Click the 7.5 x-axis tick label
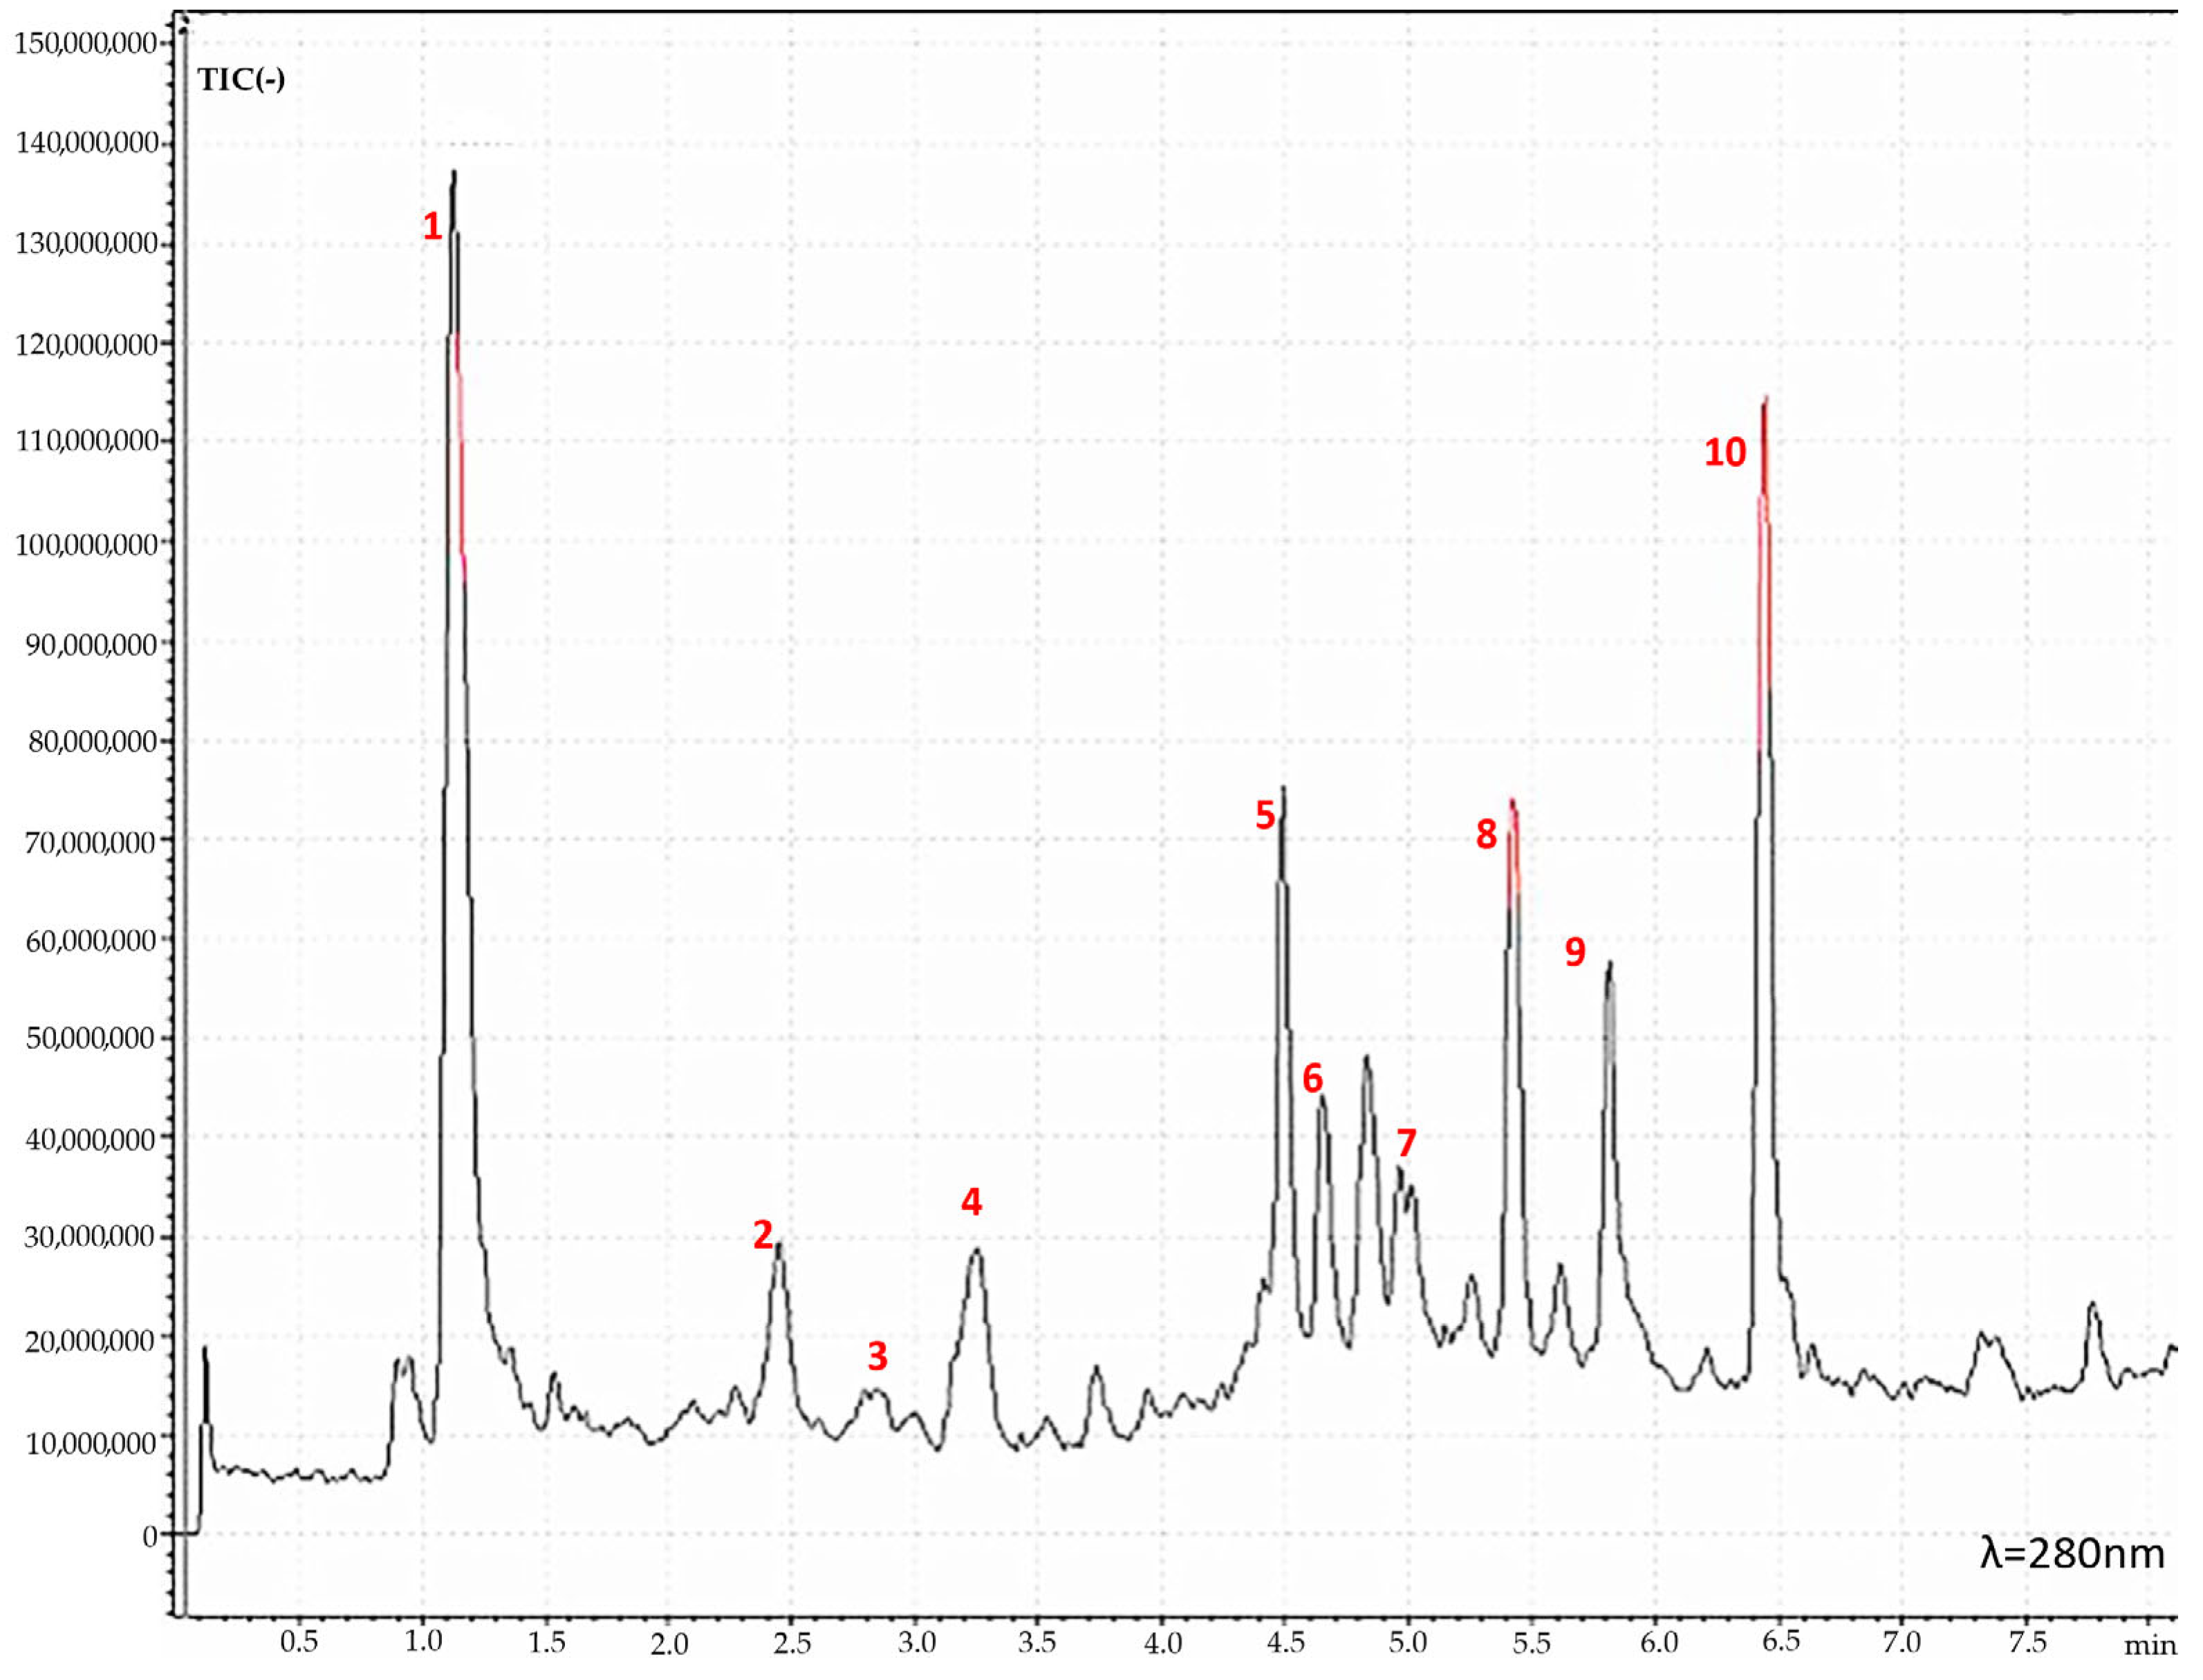 [x=2027, y=1642]
